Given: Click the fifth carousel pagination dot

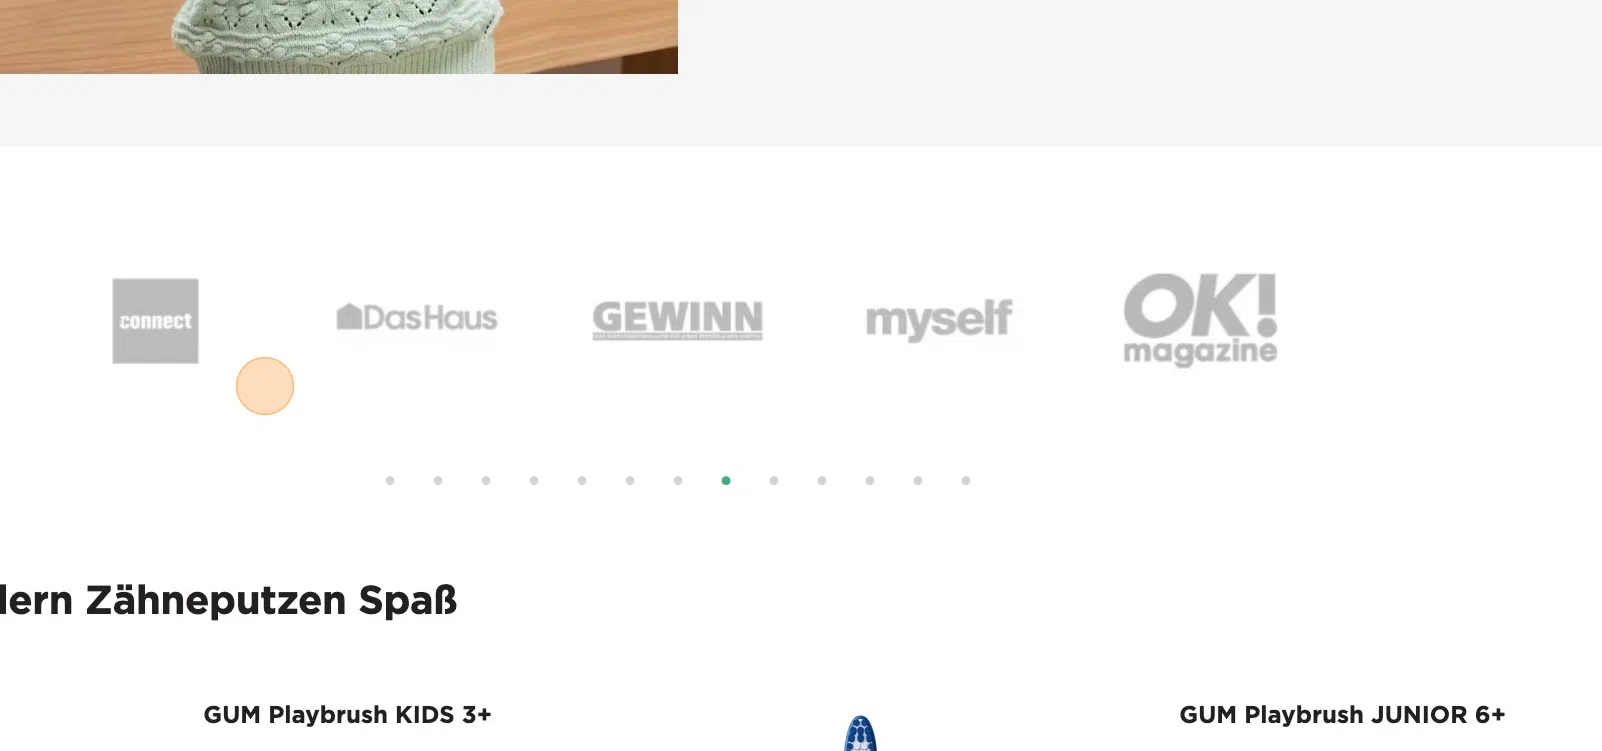Looking at the screenshot, I should tap(582, 481).
